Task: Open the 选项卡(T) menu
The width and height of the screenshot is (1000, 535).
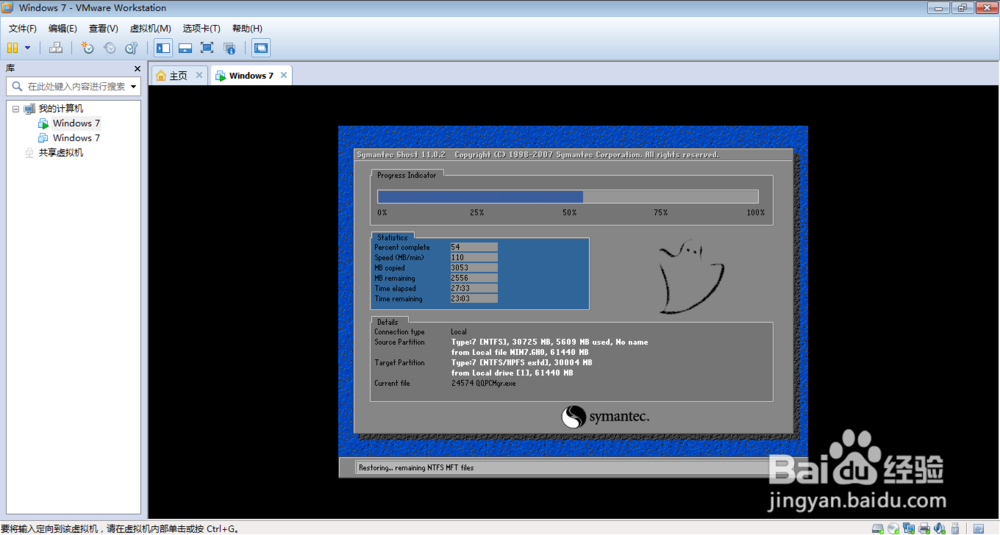Action: tap(202, 28)
